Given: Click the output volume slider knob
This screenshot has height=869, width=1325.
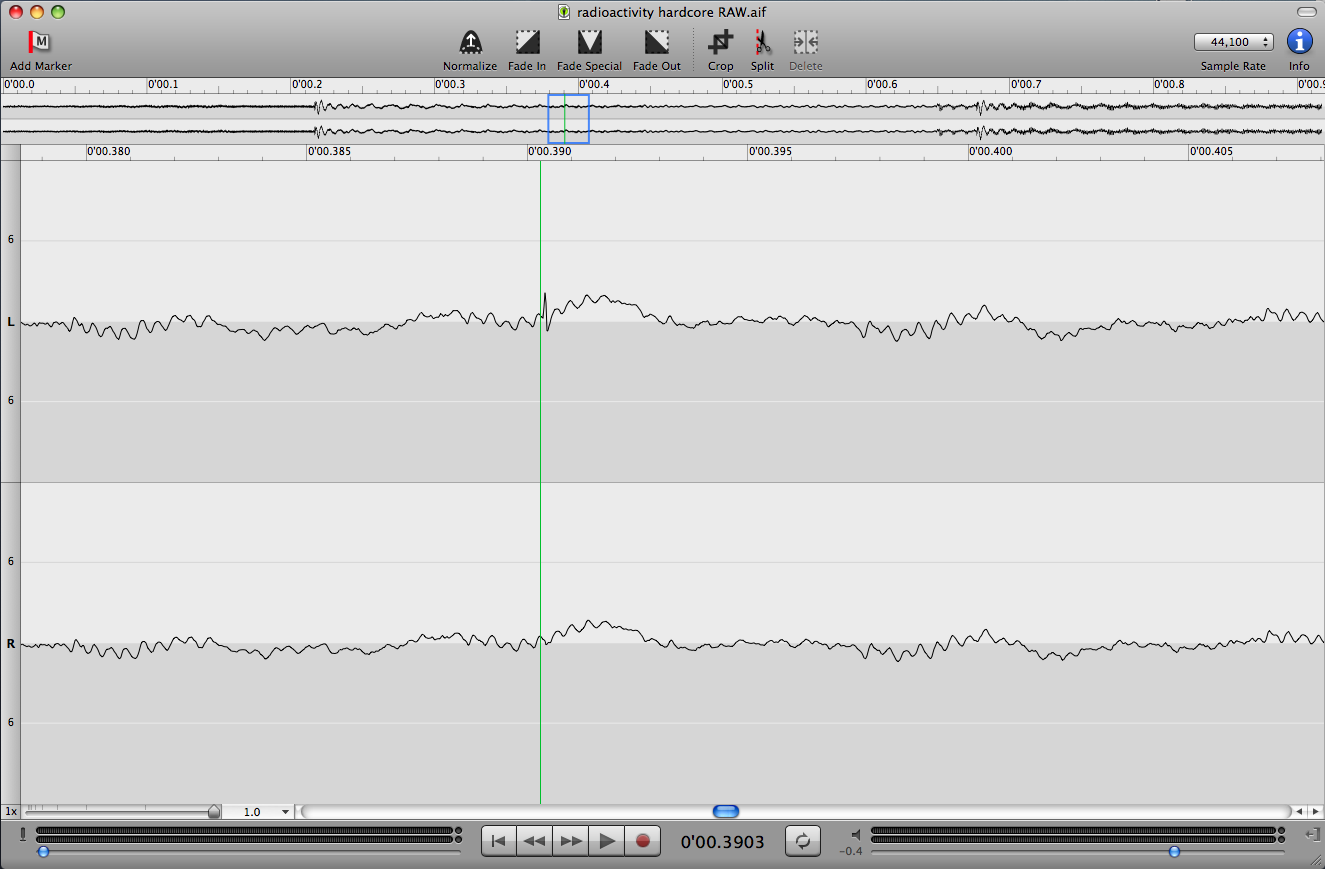Looking at the screenshot, I should [x=1174, y=851].
